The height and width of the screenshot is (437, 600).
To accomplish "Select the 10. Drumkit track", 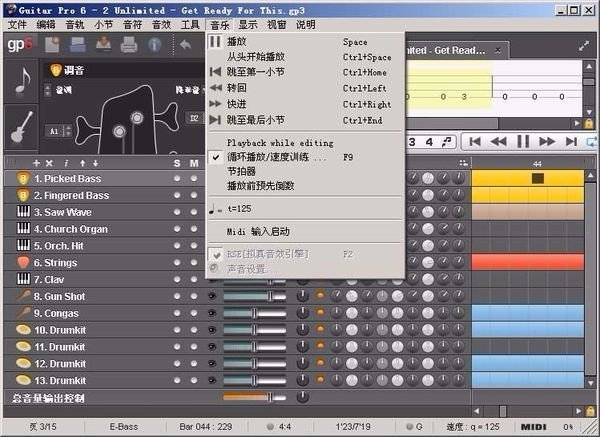I will tap(60, 330).
